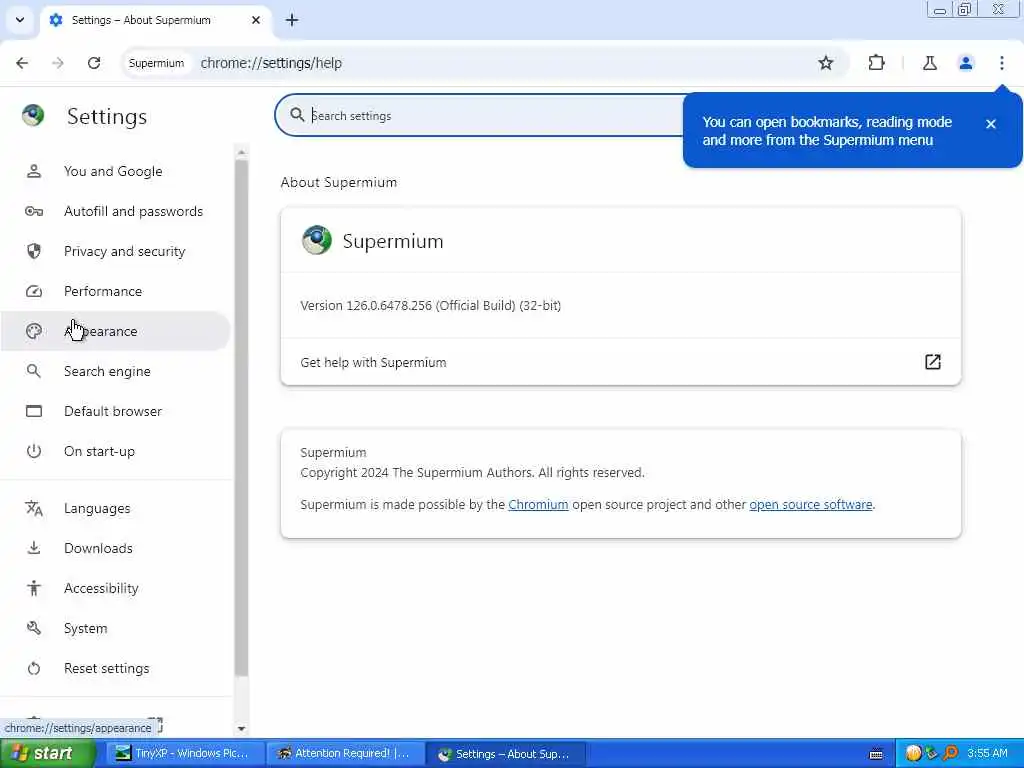The image size is (1024, 768).
Task: Open System settings
Action: tap(115, 628)
